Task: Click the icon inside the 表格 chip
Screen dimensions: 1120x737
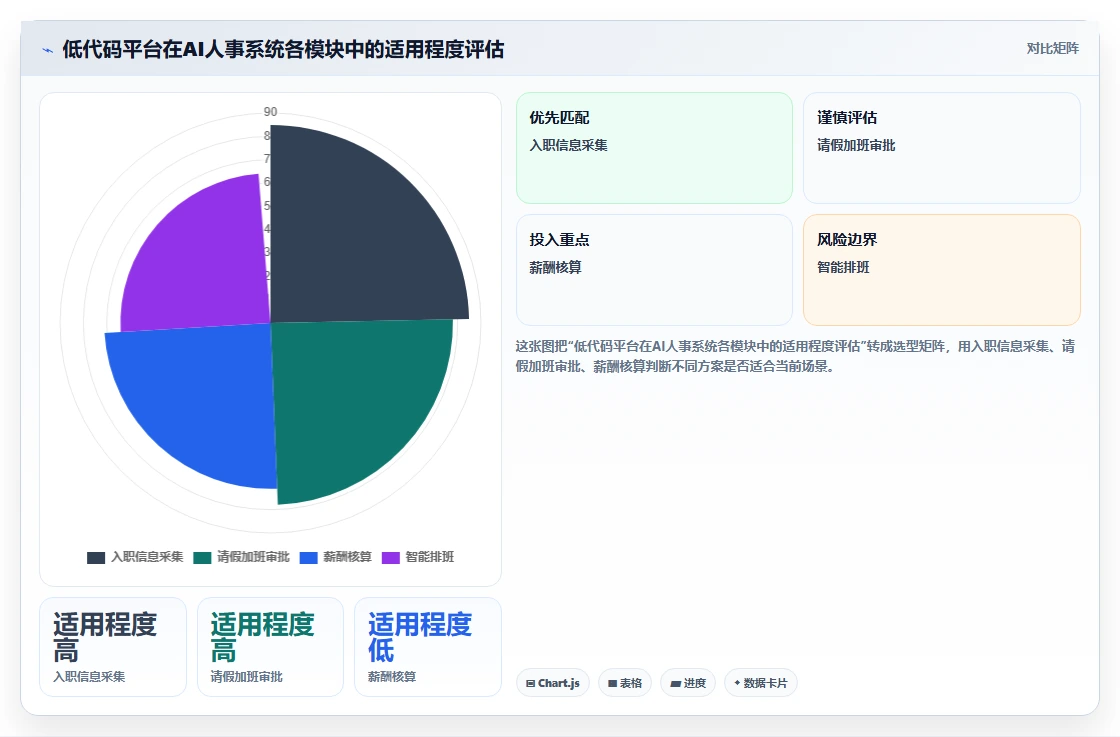Action: [x=612, y=683]
